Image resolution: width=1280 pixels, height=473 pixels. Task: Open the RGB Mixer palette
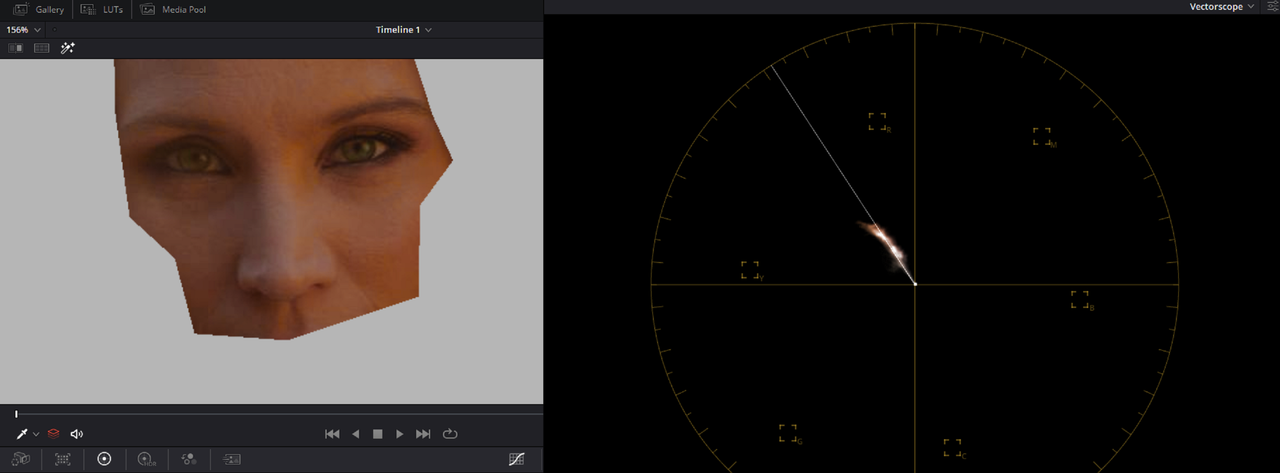pos(188,459)
